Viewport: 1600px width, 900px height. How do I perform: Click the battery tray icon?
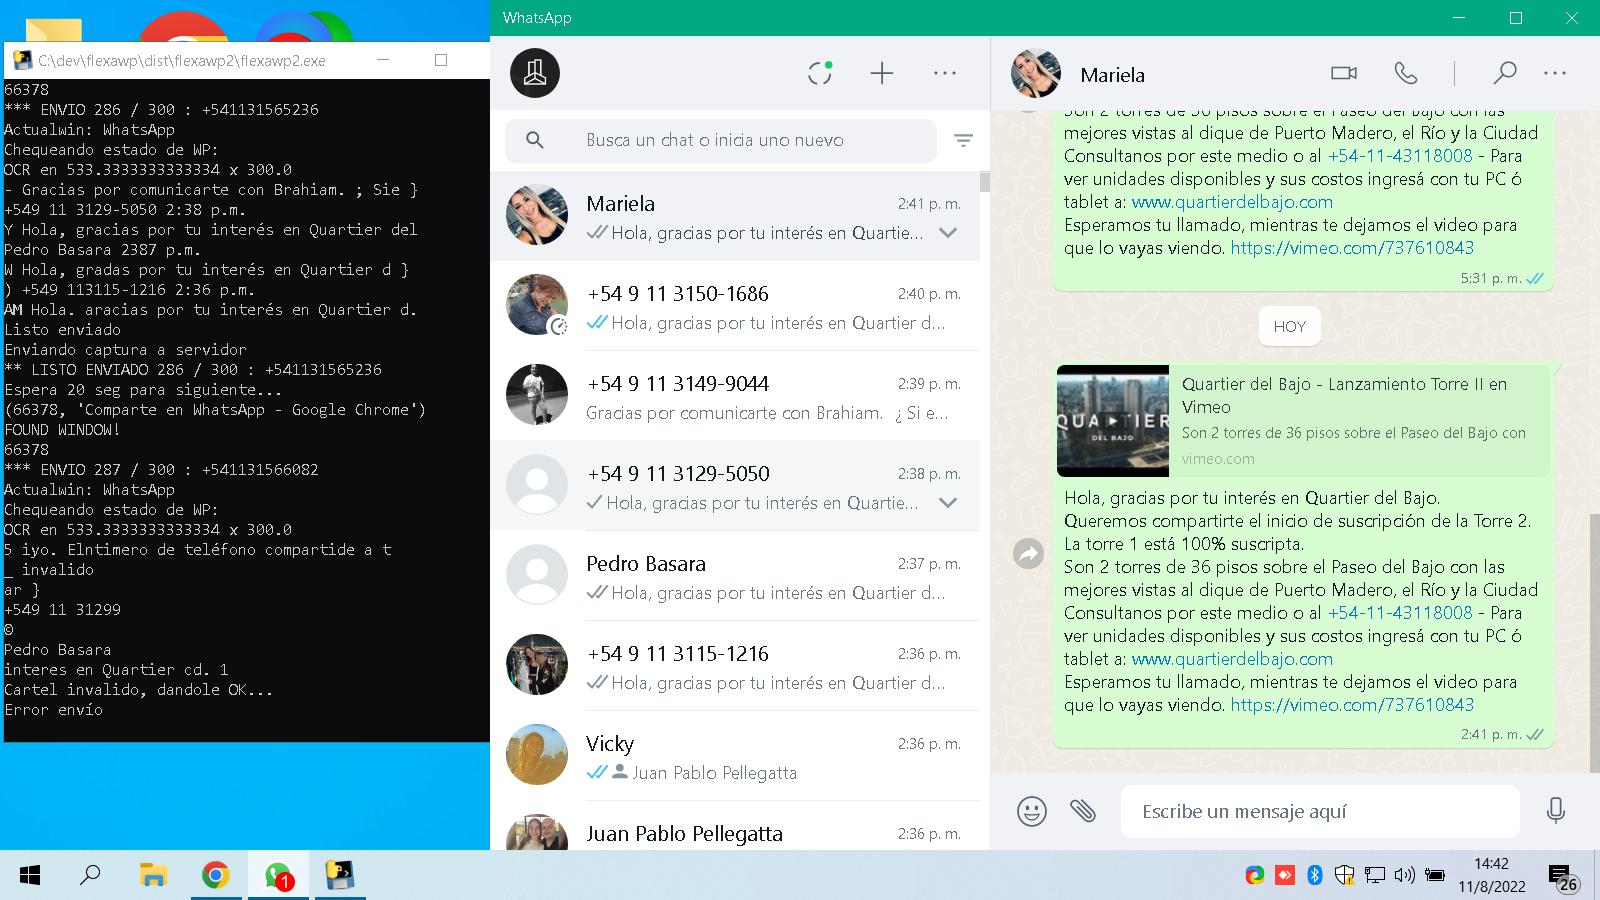coord(1434,876)
